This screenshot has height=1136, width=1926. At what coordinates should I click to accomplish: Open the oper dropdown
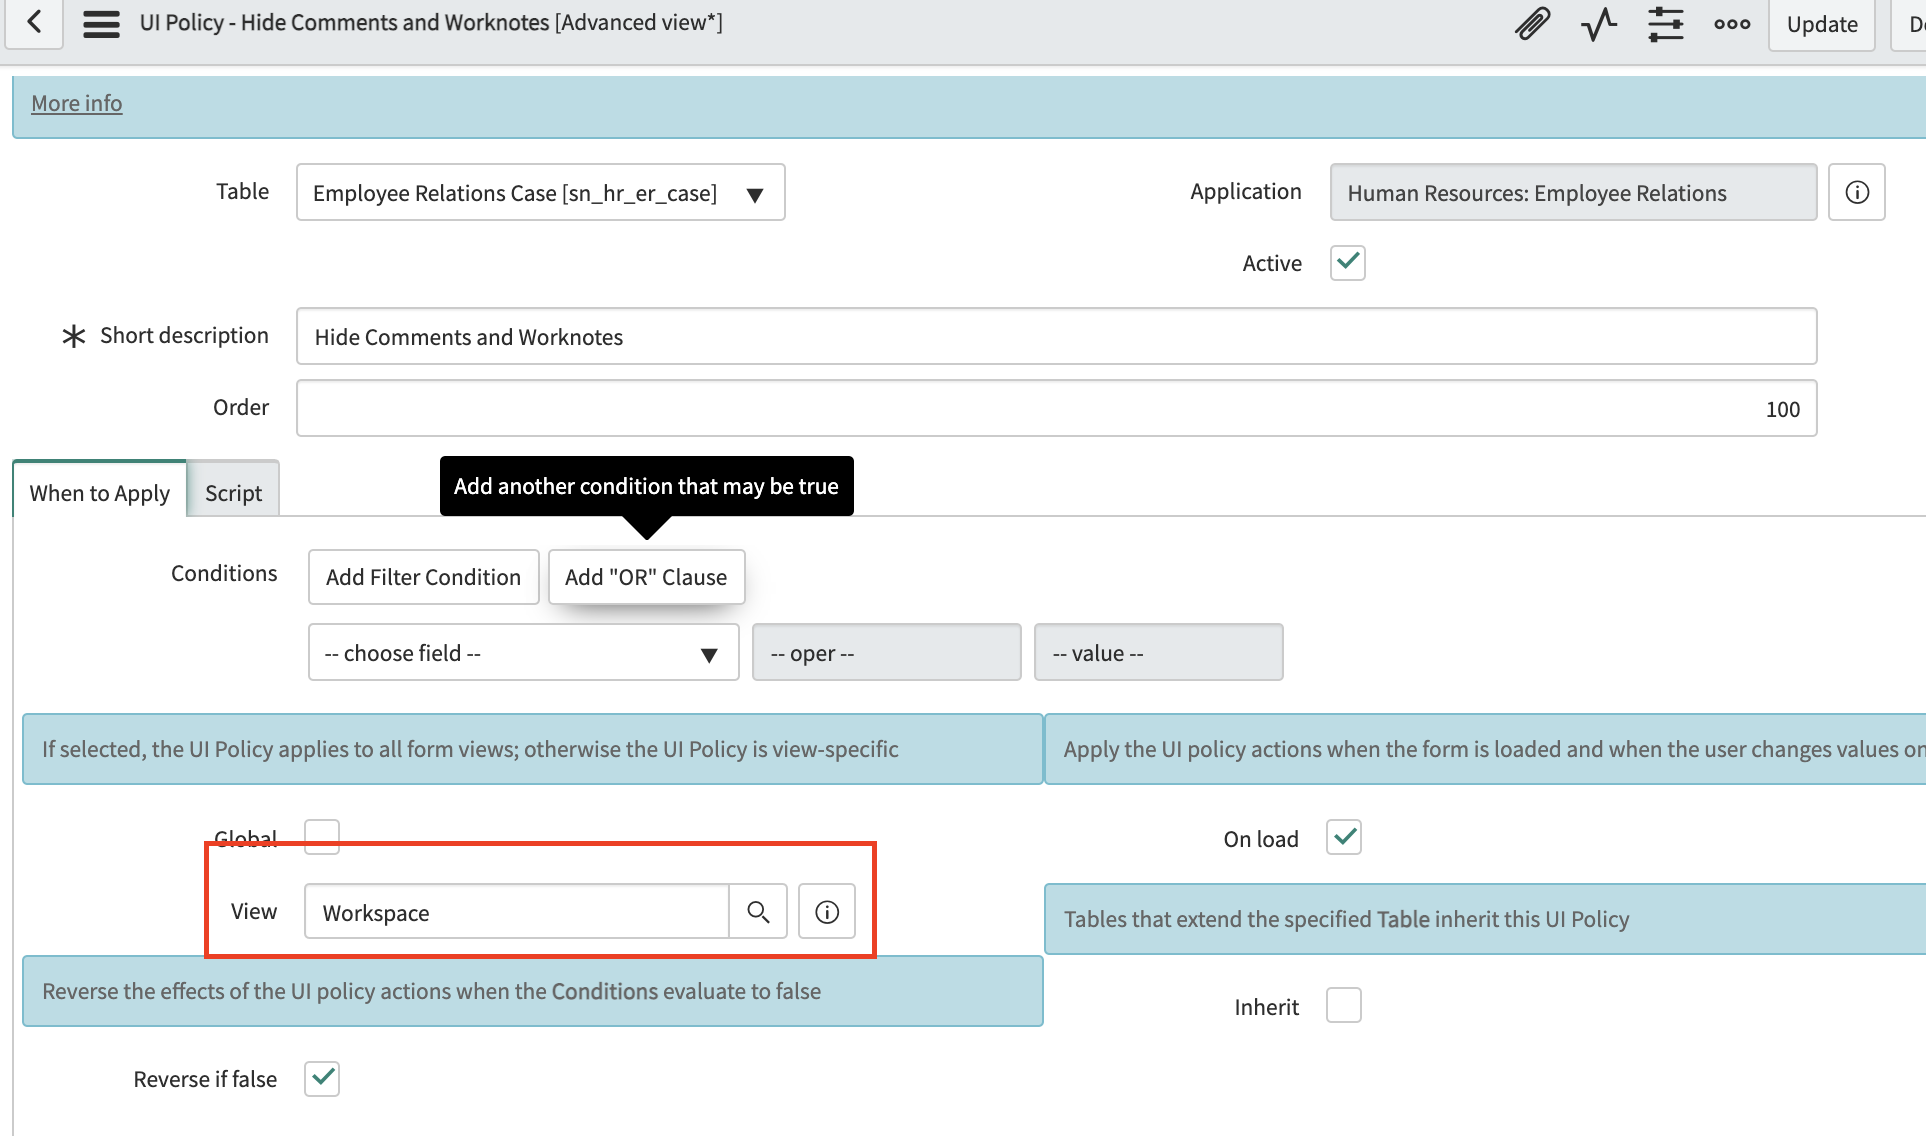pyautogui.click(x=887, y=652)
